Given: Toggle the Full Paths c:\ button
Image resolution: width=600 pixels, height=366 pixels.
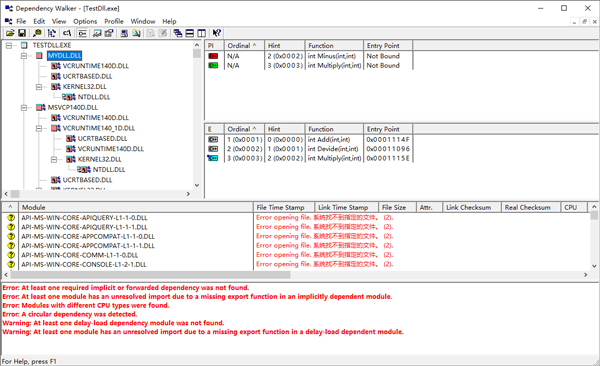Looking at the screenshot, I should tap(67, 33).
